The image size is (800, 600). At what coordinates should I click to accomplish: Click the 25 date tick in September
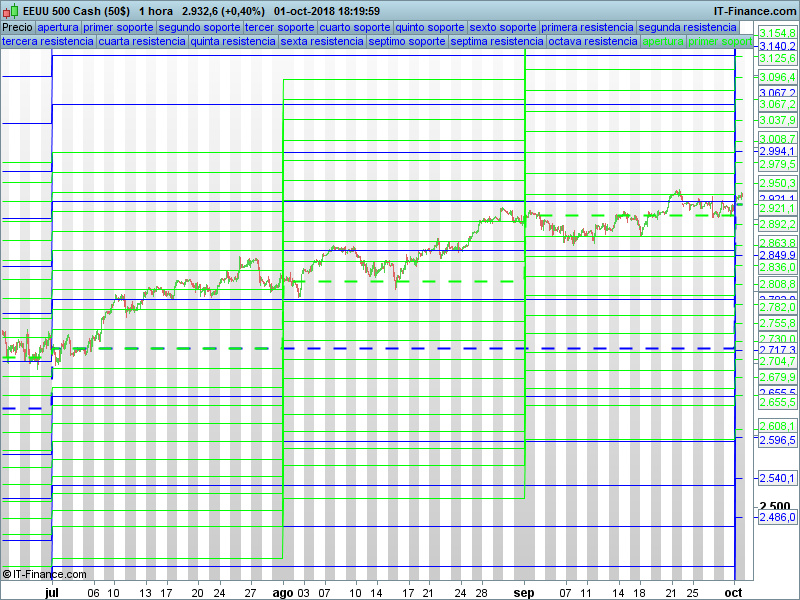pyautogui.click(x=692, y=593)
